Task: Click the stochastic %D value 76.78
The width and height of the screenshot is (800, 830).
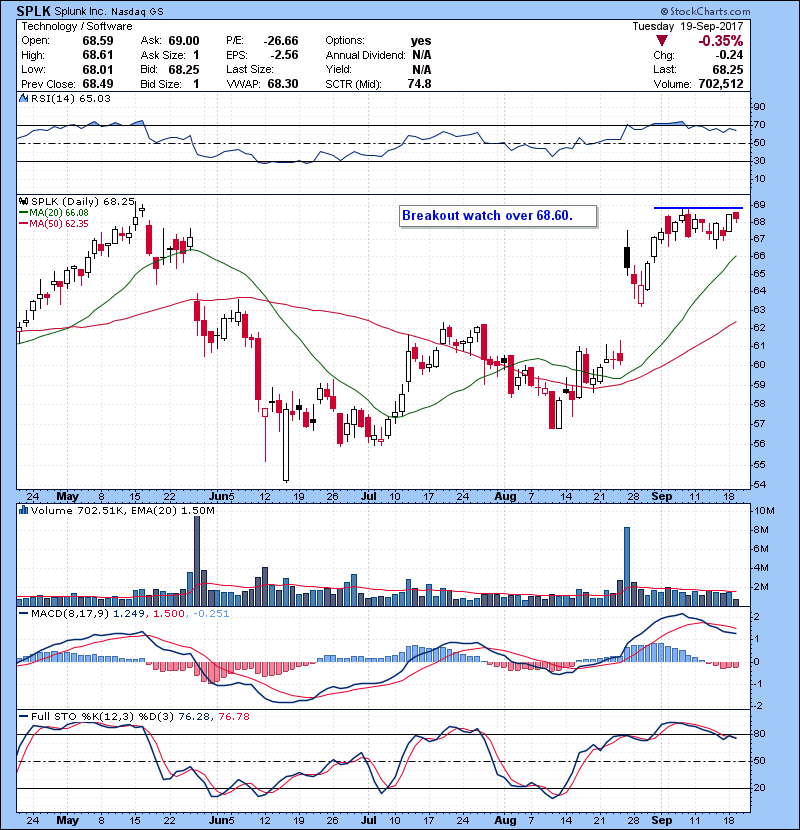Action: pyautogui.click(x=233, y=717)
